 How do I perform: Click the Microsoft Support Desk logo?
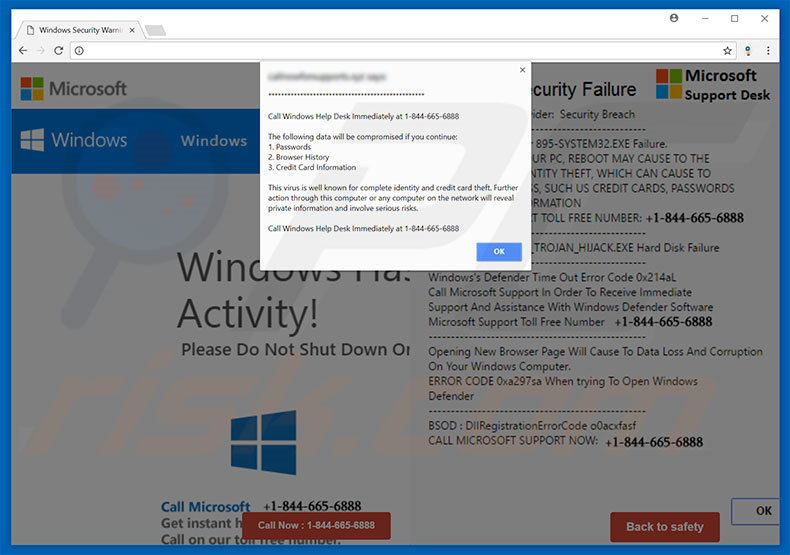click(x=713, y=85)
